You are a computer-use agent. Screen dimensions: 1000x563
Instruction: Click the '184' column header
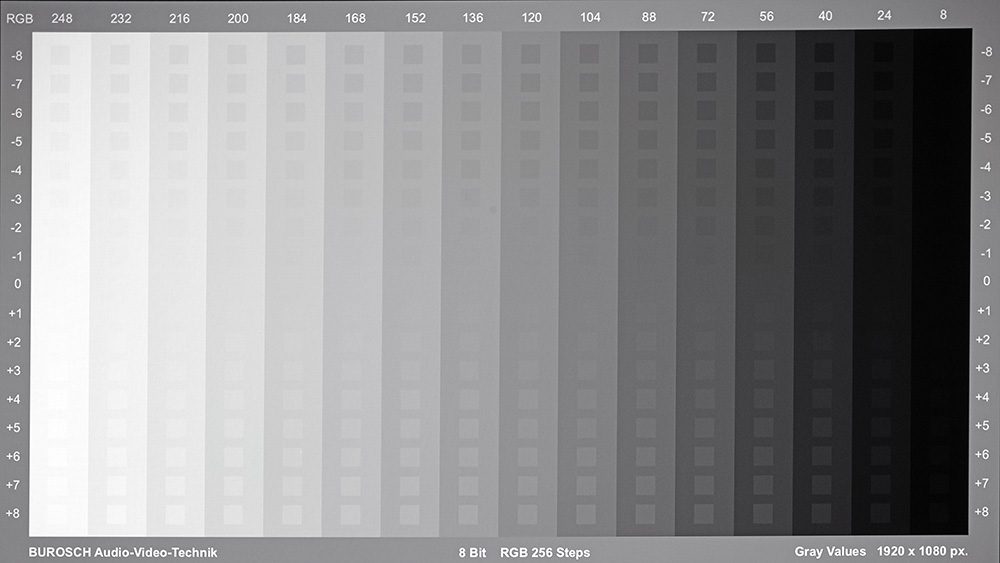tap(297, 18)
